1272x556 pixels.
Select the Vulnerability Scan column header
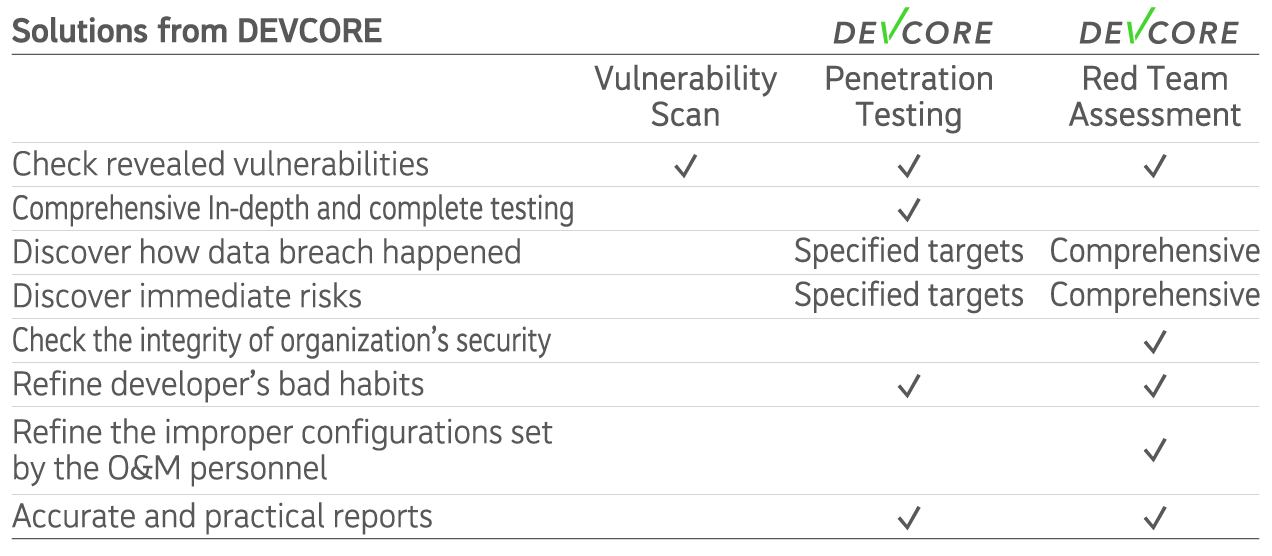click(686, 96)
